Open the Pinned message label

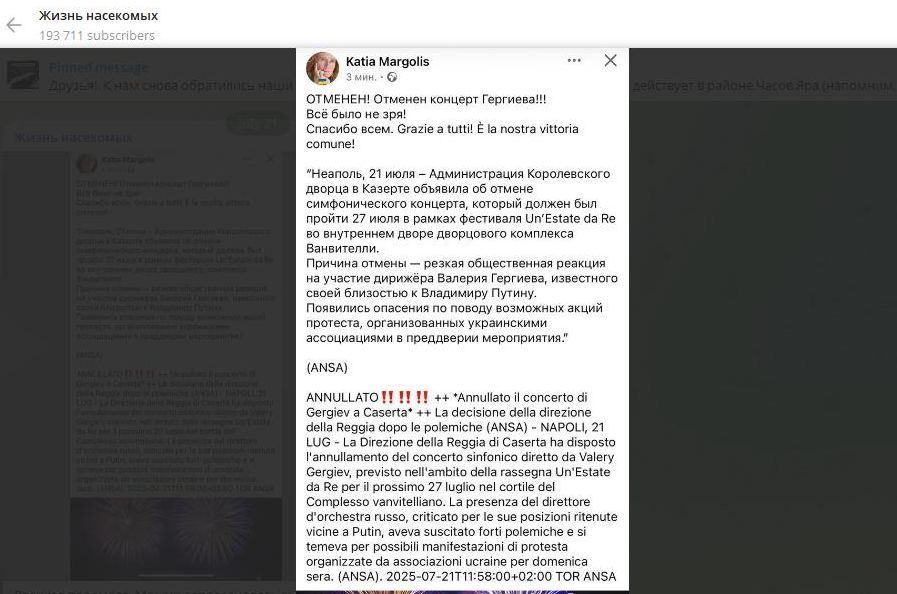[98, 68]
